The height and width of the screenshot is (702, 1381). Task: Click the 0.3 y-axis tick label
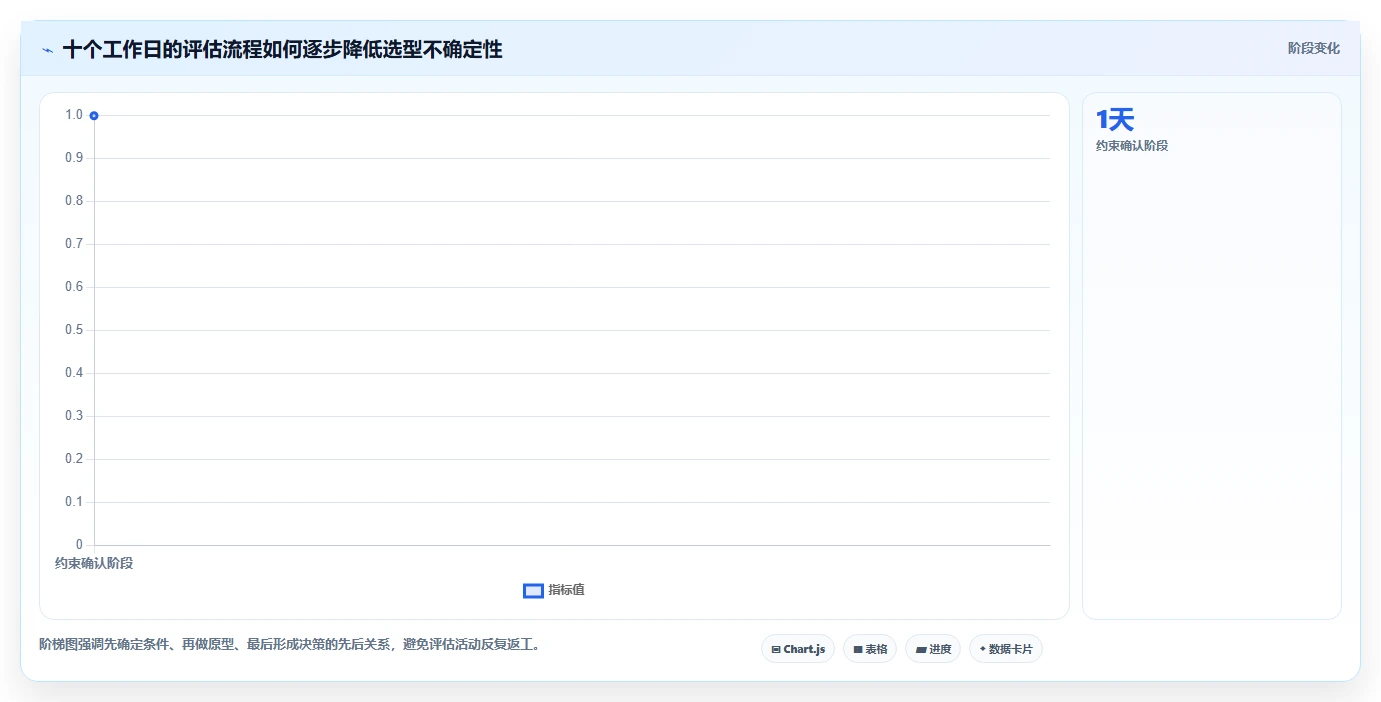[x=74, y=416]
